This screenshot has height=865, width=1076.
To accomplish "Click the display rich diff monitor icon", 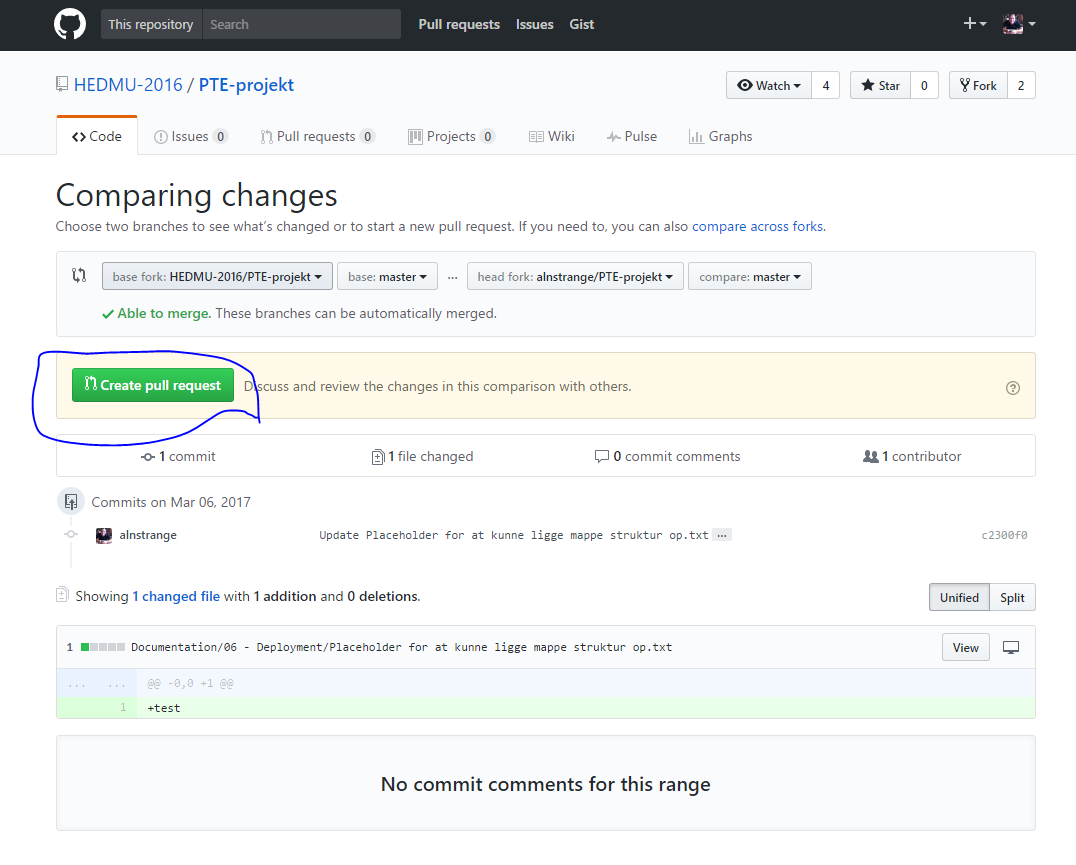I will coord(1011,648).
